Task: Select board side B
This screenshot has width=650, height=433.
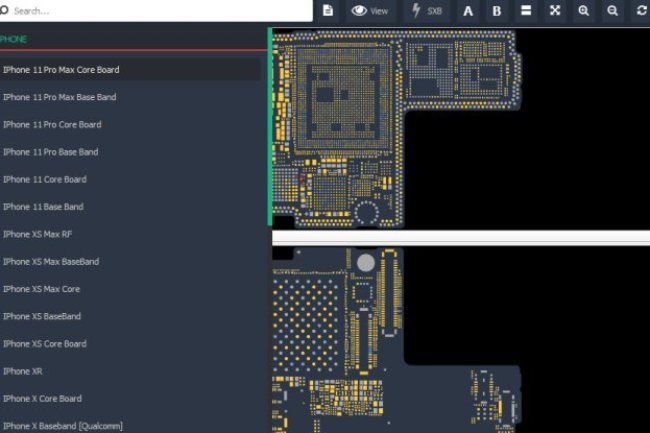Action: coord(497,11)
